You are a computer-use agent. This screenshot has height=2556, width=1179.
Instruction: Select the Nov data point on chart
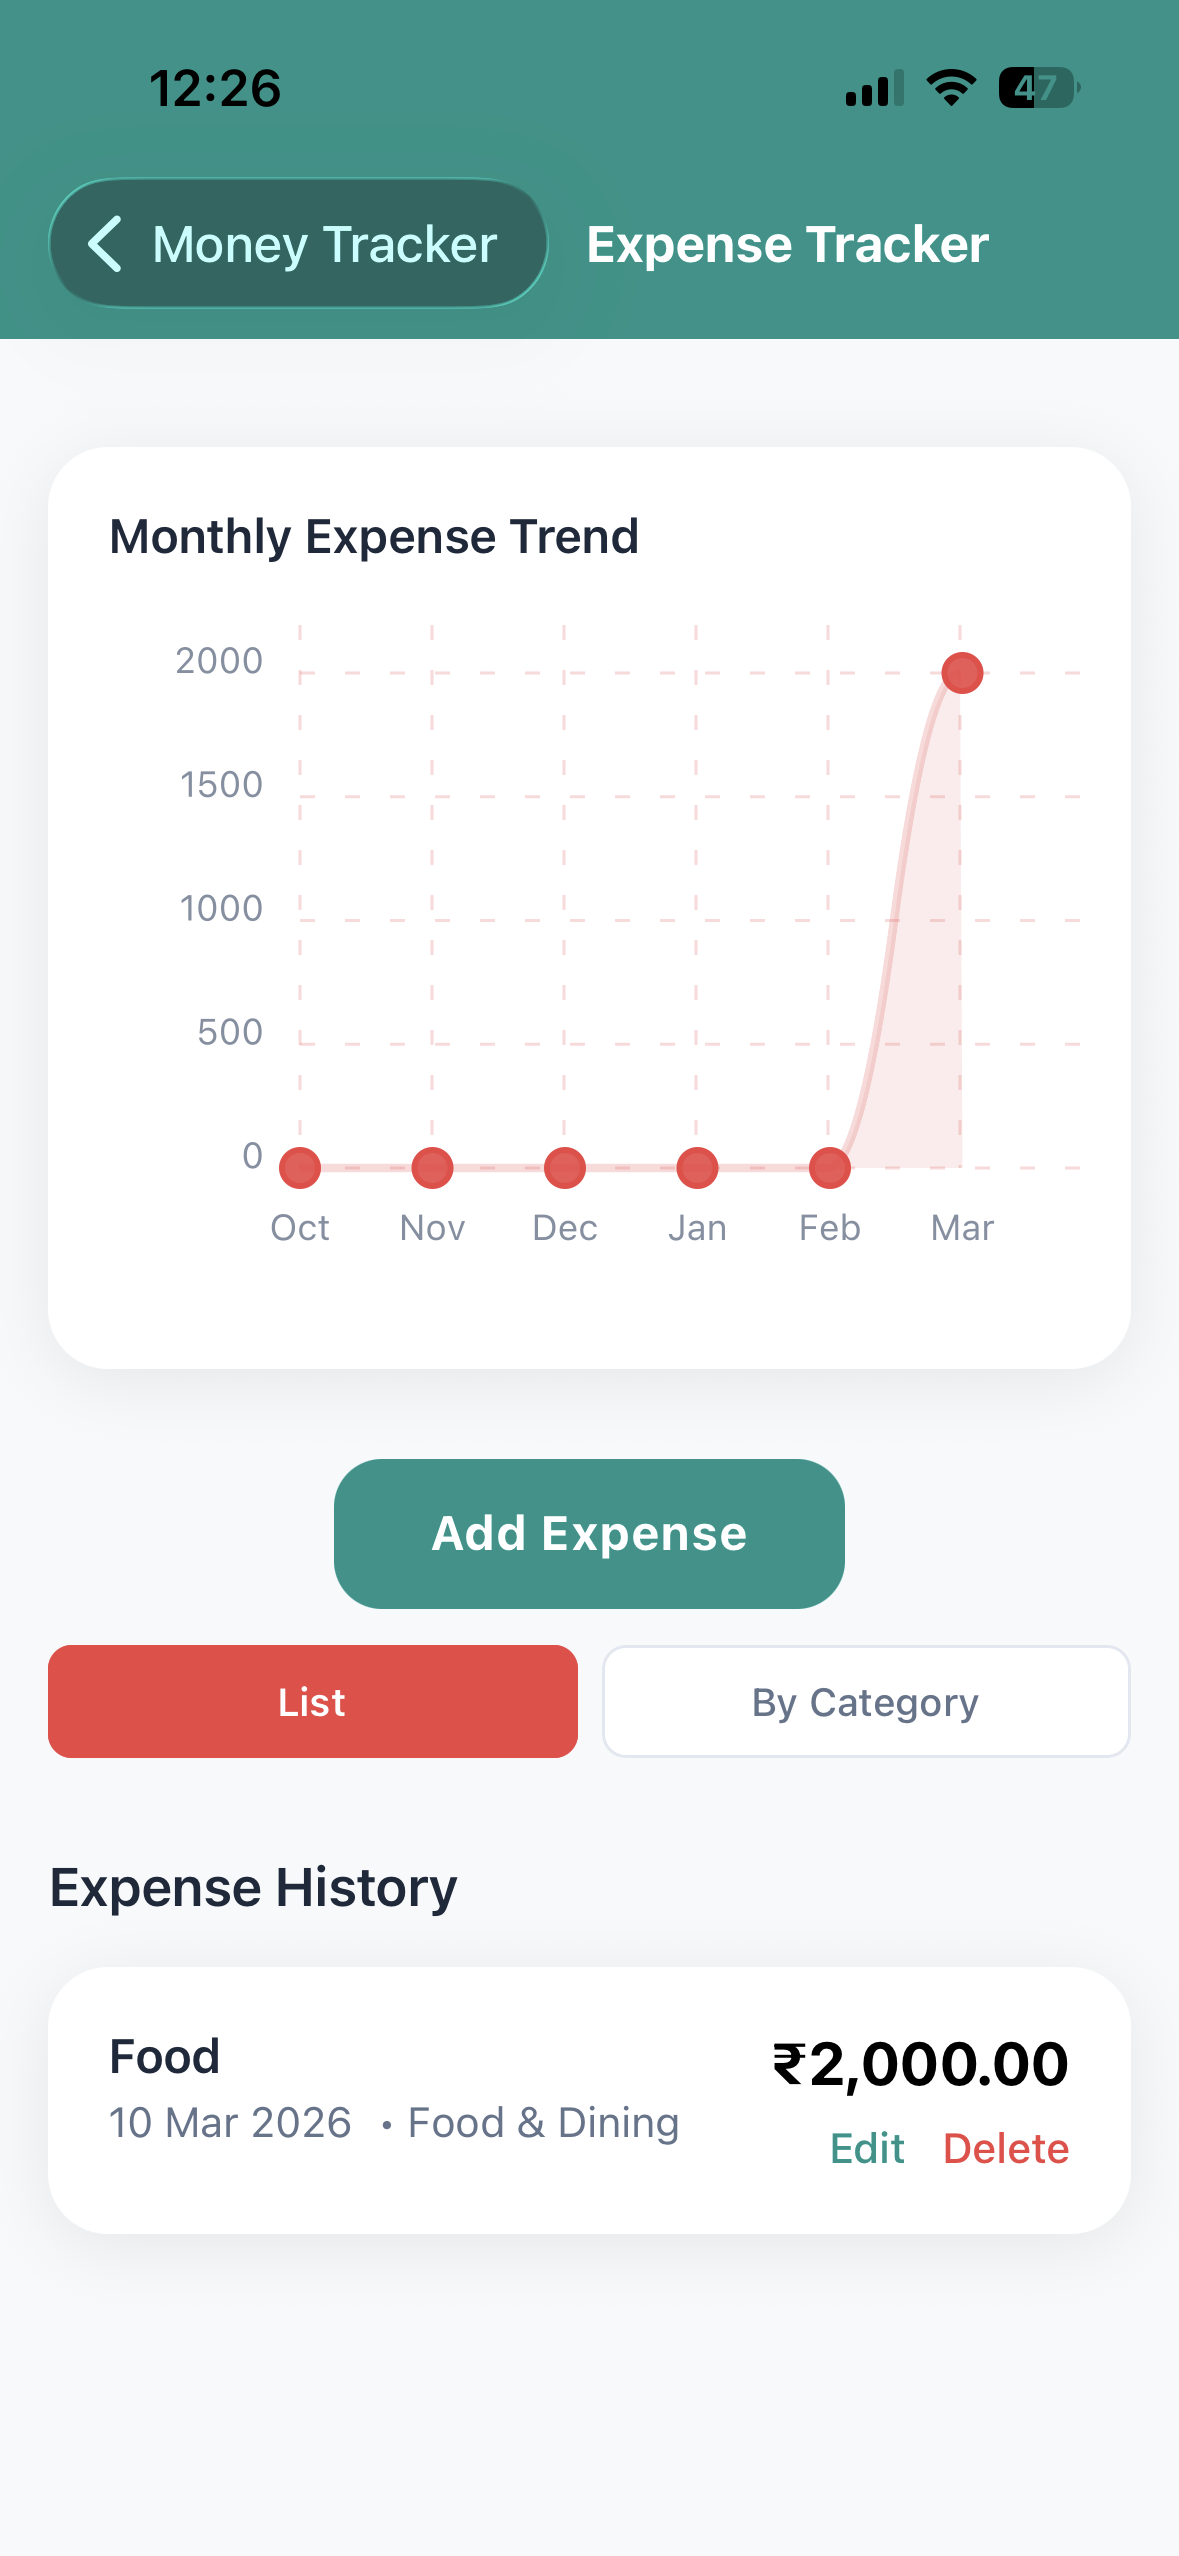point(432,1168)
